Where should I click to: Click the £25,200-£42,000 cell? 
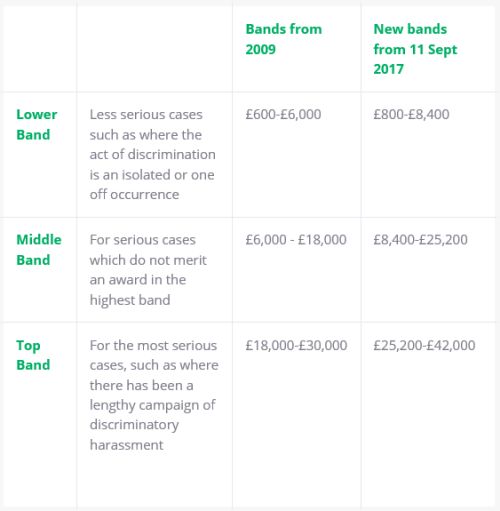[424, 345]
